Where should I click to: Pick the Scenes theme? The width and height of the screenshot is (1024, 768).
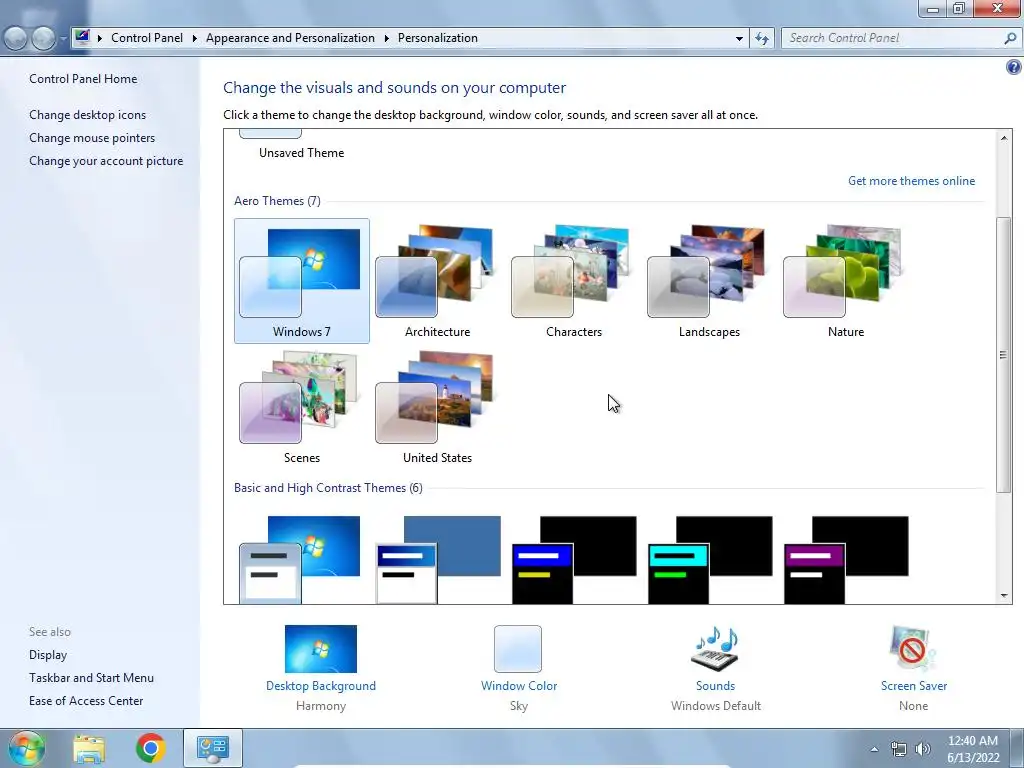pos(302,407)
